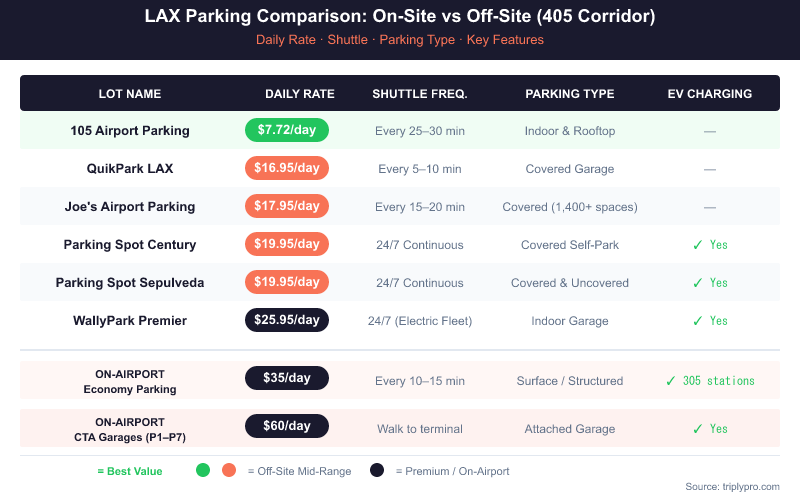Click the EV checkmark for Parking Spot Century
Screen dimensions: 800x500
click(694, 244)
